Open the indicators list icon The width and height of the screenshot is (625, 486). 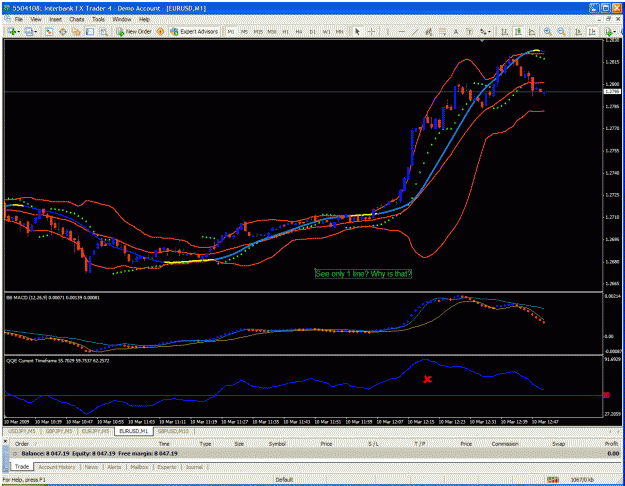coord(608,32)
